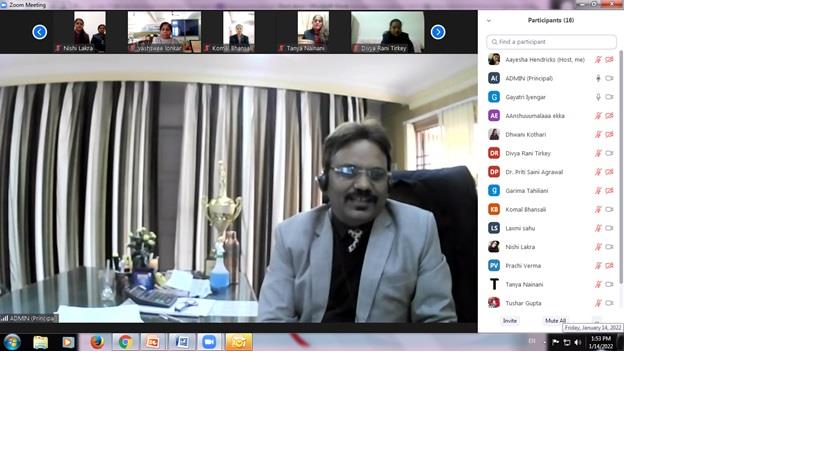
Task: Select Prachi Verma participant name
Action: pyautogui.click(x=523, y=266)
